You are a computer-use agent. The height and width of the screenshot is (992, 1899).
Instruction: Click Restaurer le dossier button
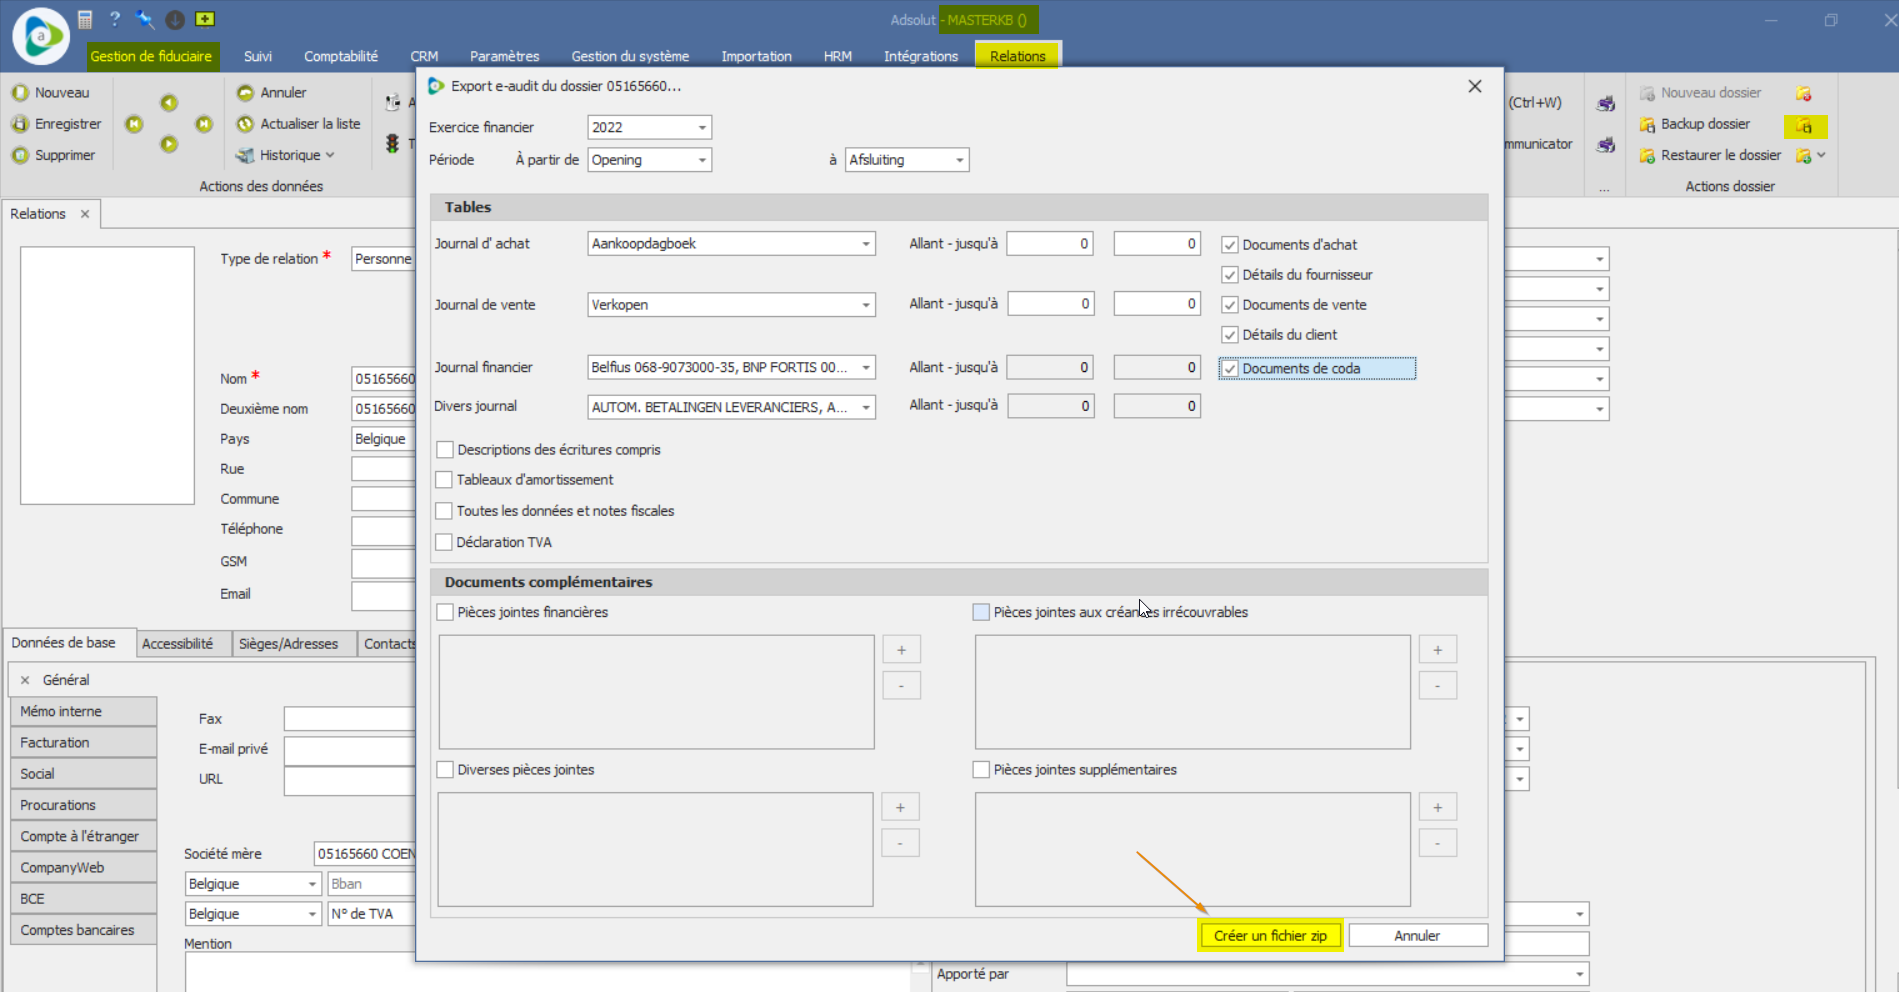[1710, 155]
